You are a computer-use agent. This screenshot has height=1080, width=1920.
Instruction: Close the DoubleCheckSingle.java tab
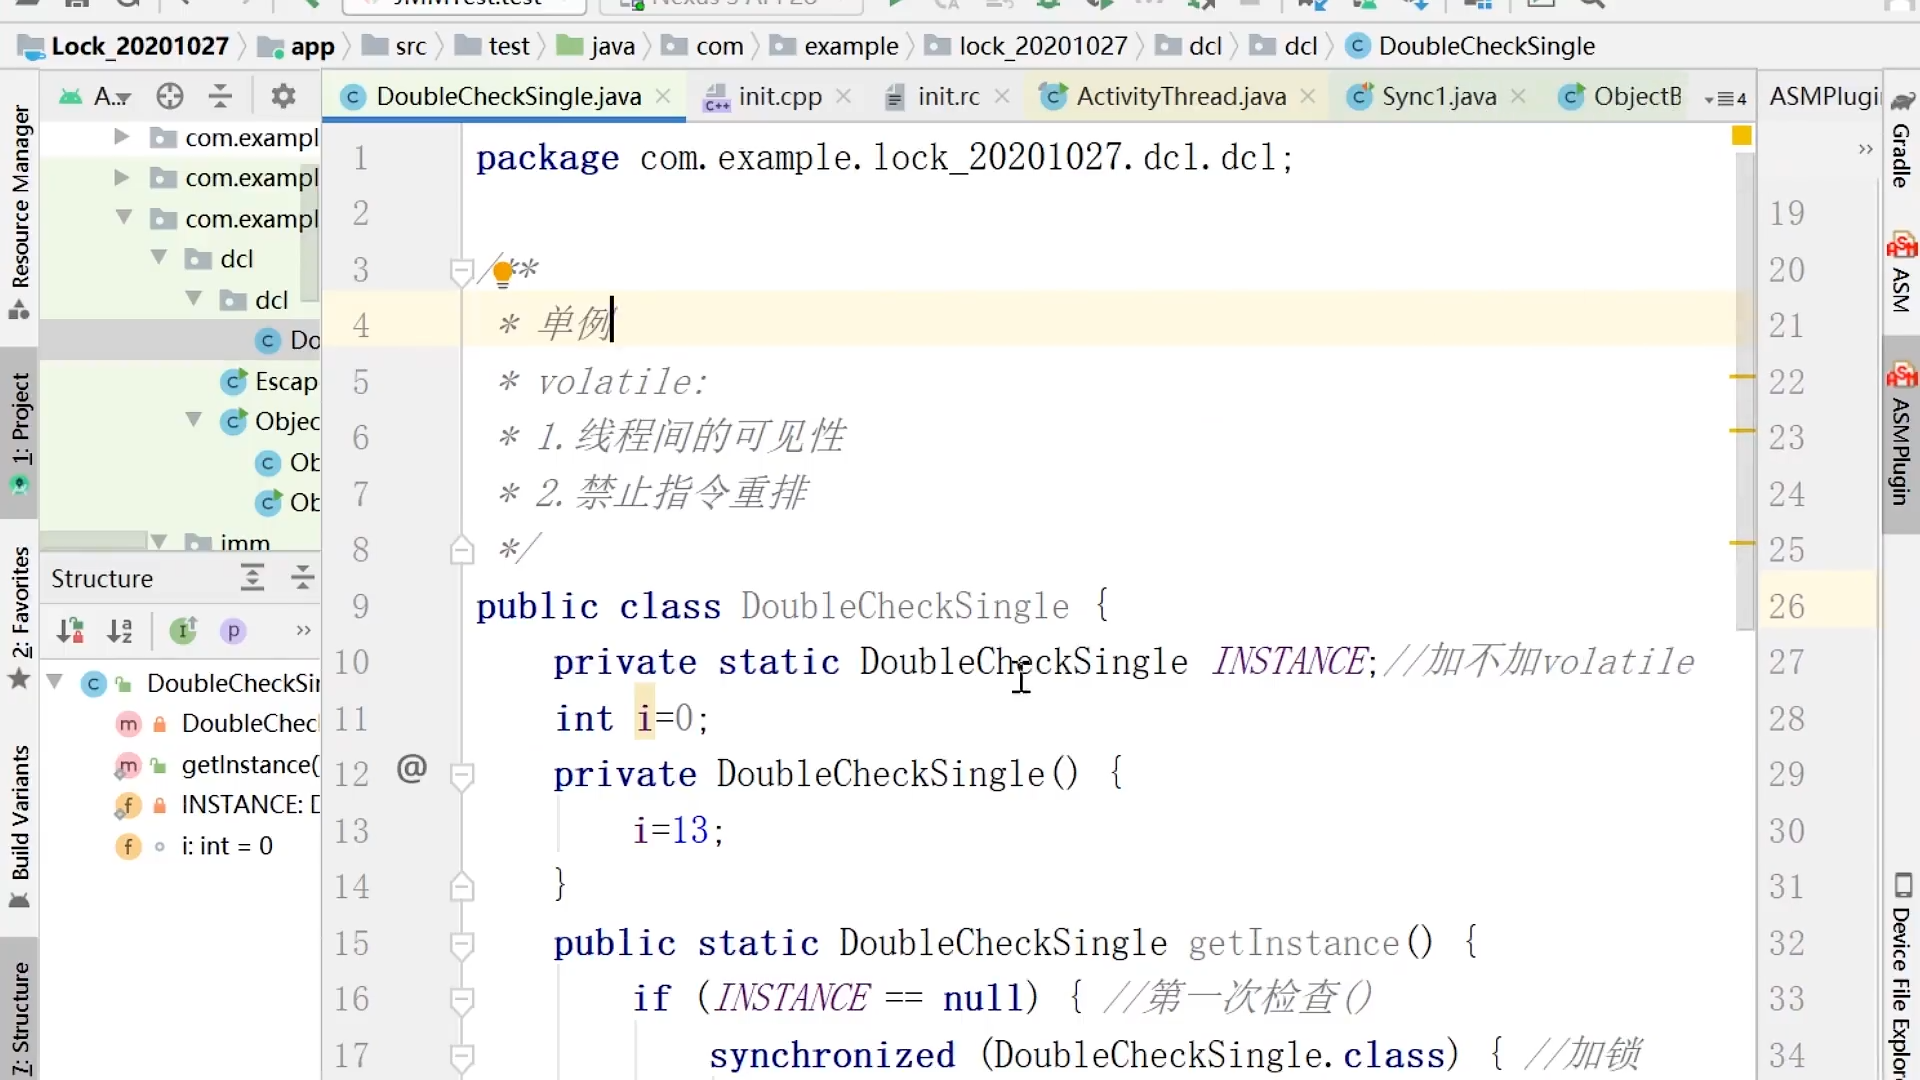coord(663,96)
